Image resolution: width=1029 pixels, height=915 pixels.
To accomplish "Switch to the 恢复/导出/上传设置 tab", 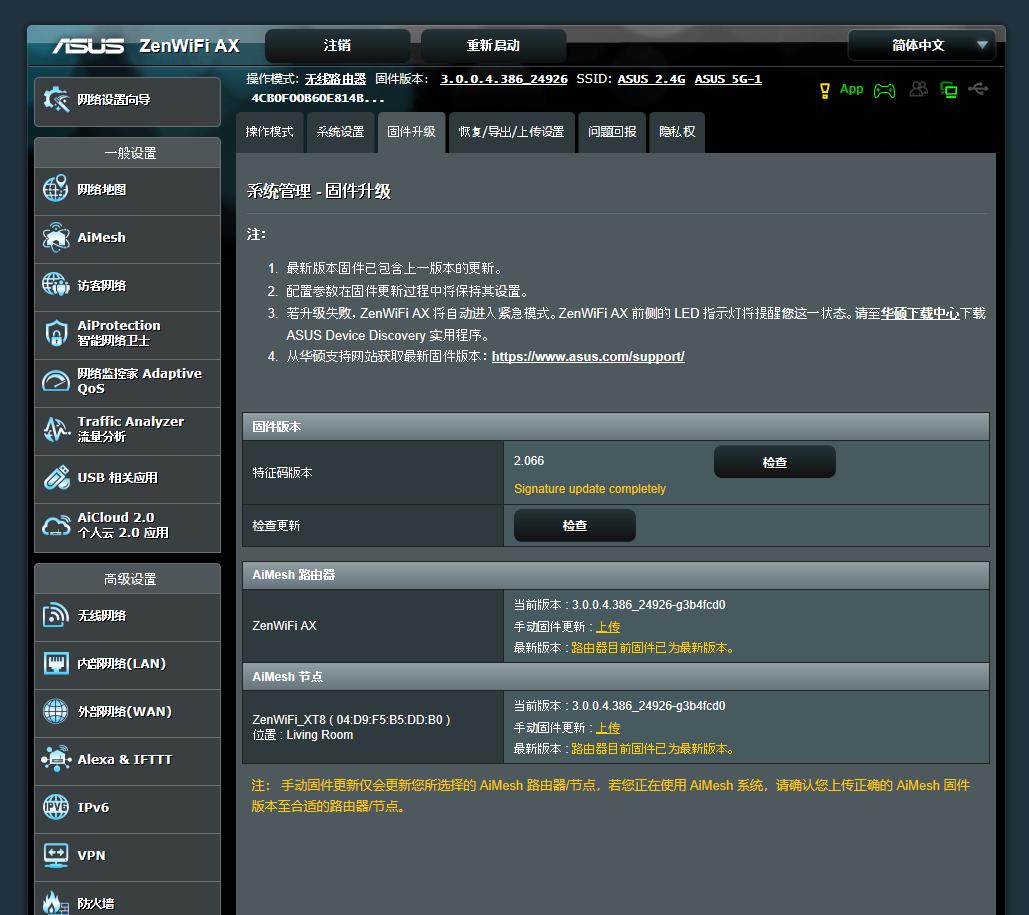I will pos(511,132).
